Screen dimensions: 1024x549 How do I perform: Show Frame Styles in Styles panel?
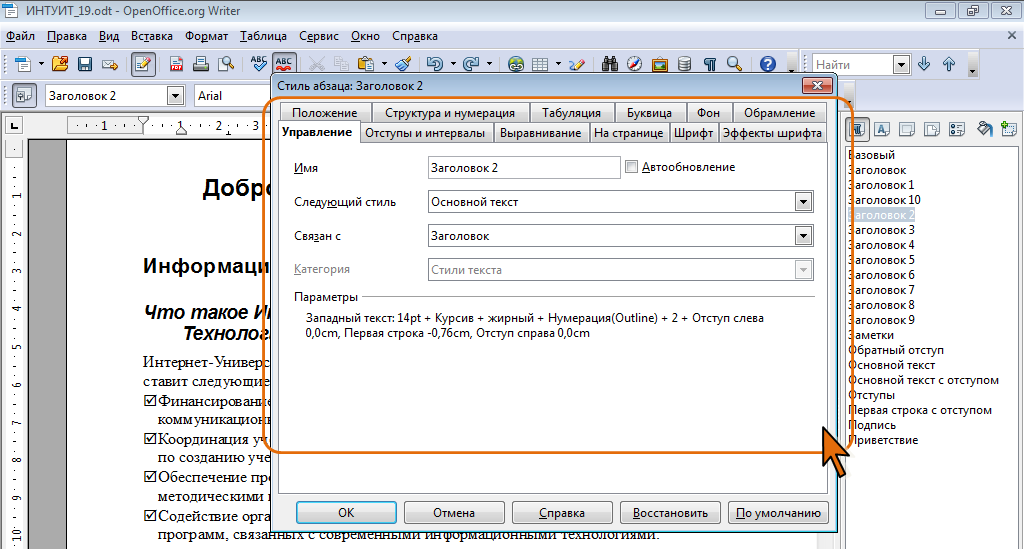(x=907, y=129)
